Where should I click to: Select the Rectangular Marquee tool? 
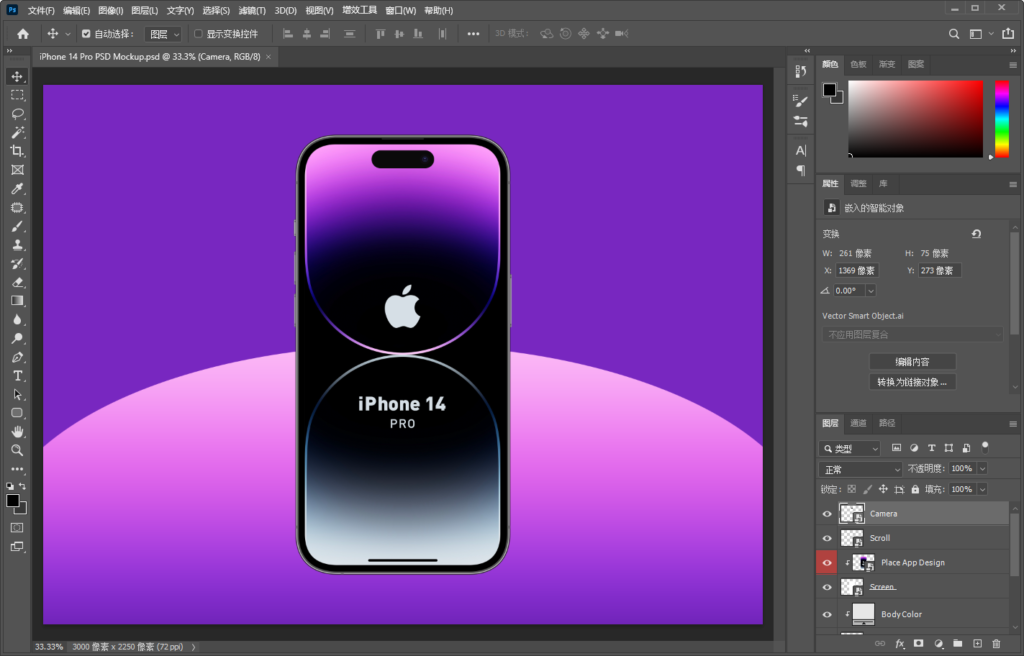click(17, 95)
